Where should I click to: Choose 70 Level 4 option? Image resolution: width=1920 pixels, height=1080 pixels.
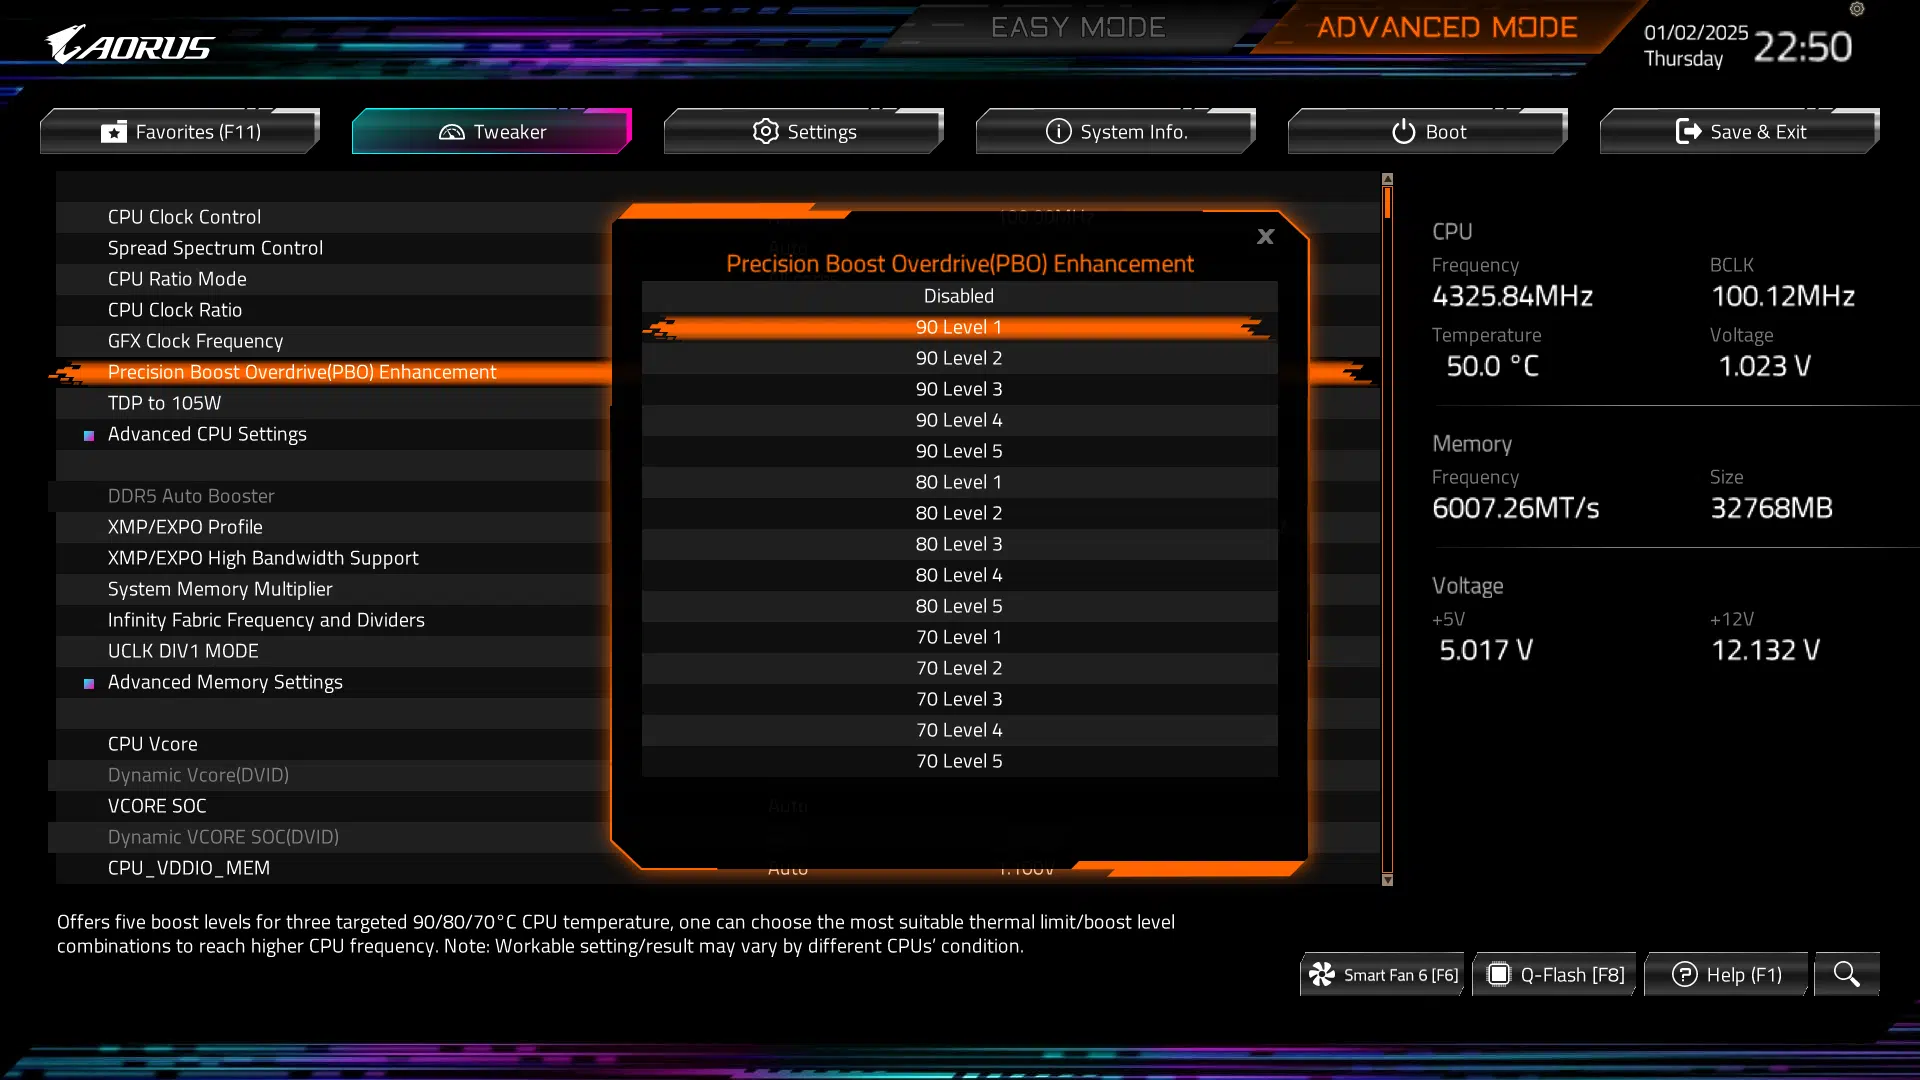[959, 730]
